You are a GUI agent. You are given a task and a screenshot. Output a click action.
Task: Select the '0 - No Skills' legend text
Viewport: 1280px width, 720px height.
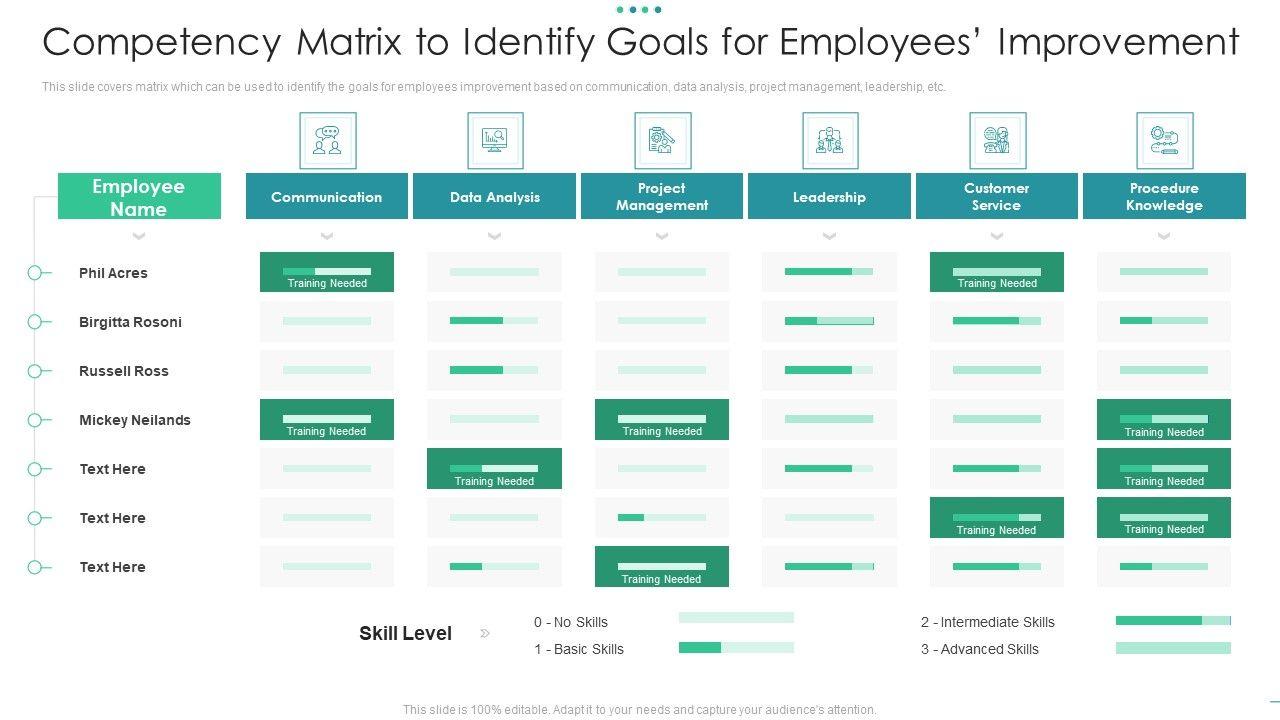571,622
